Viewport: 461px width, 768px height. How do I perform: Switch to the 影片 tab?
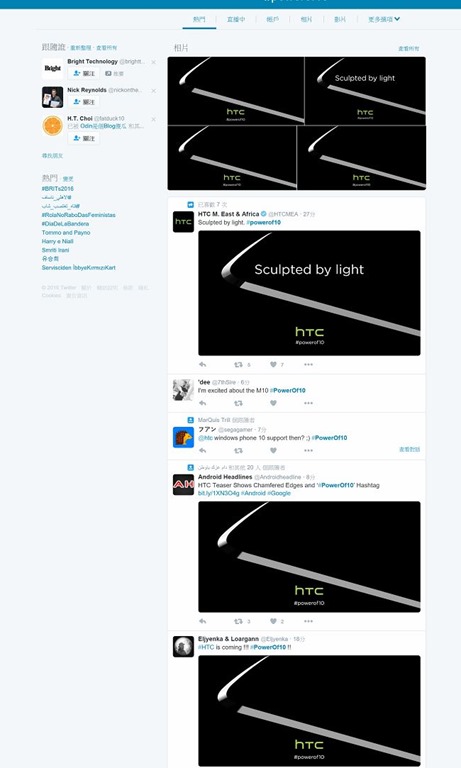[340, 19]
